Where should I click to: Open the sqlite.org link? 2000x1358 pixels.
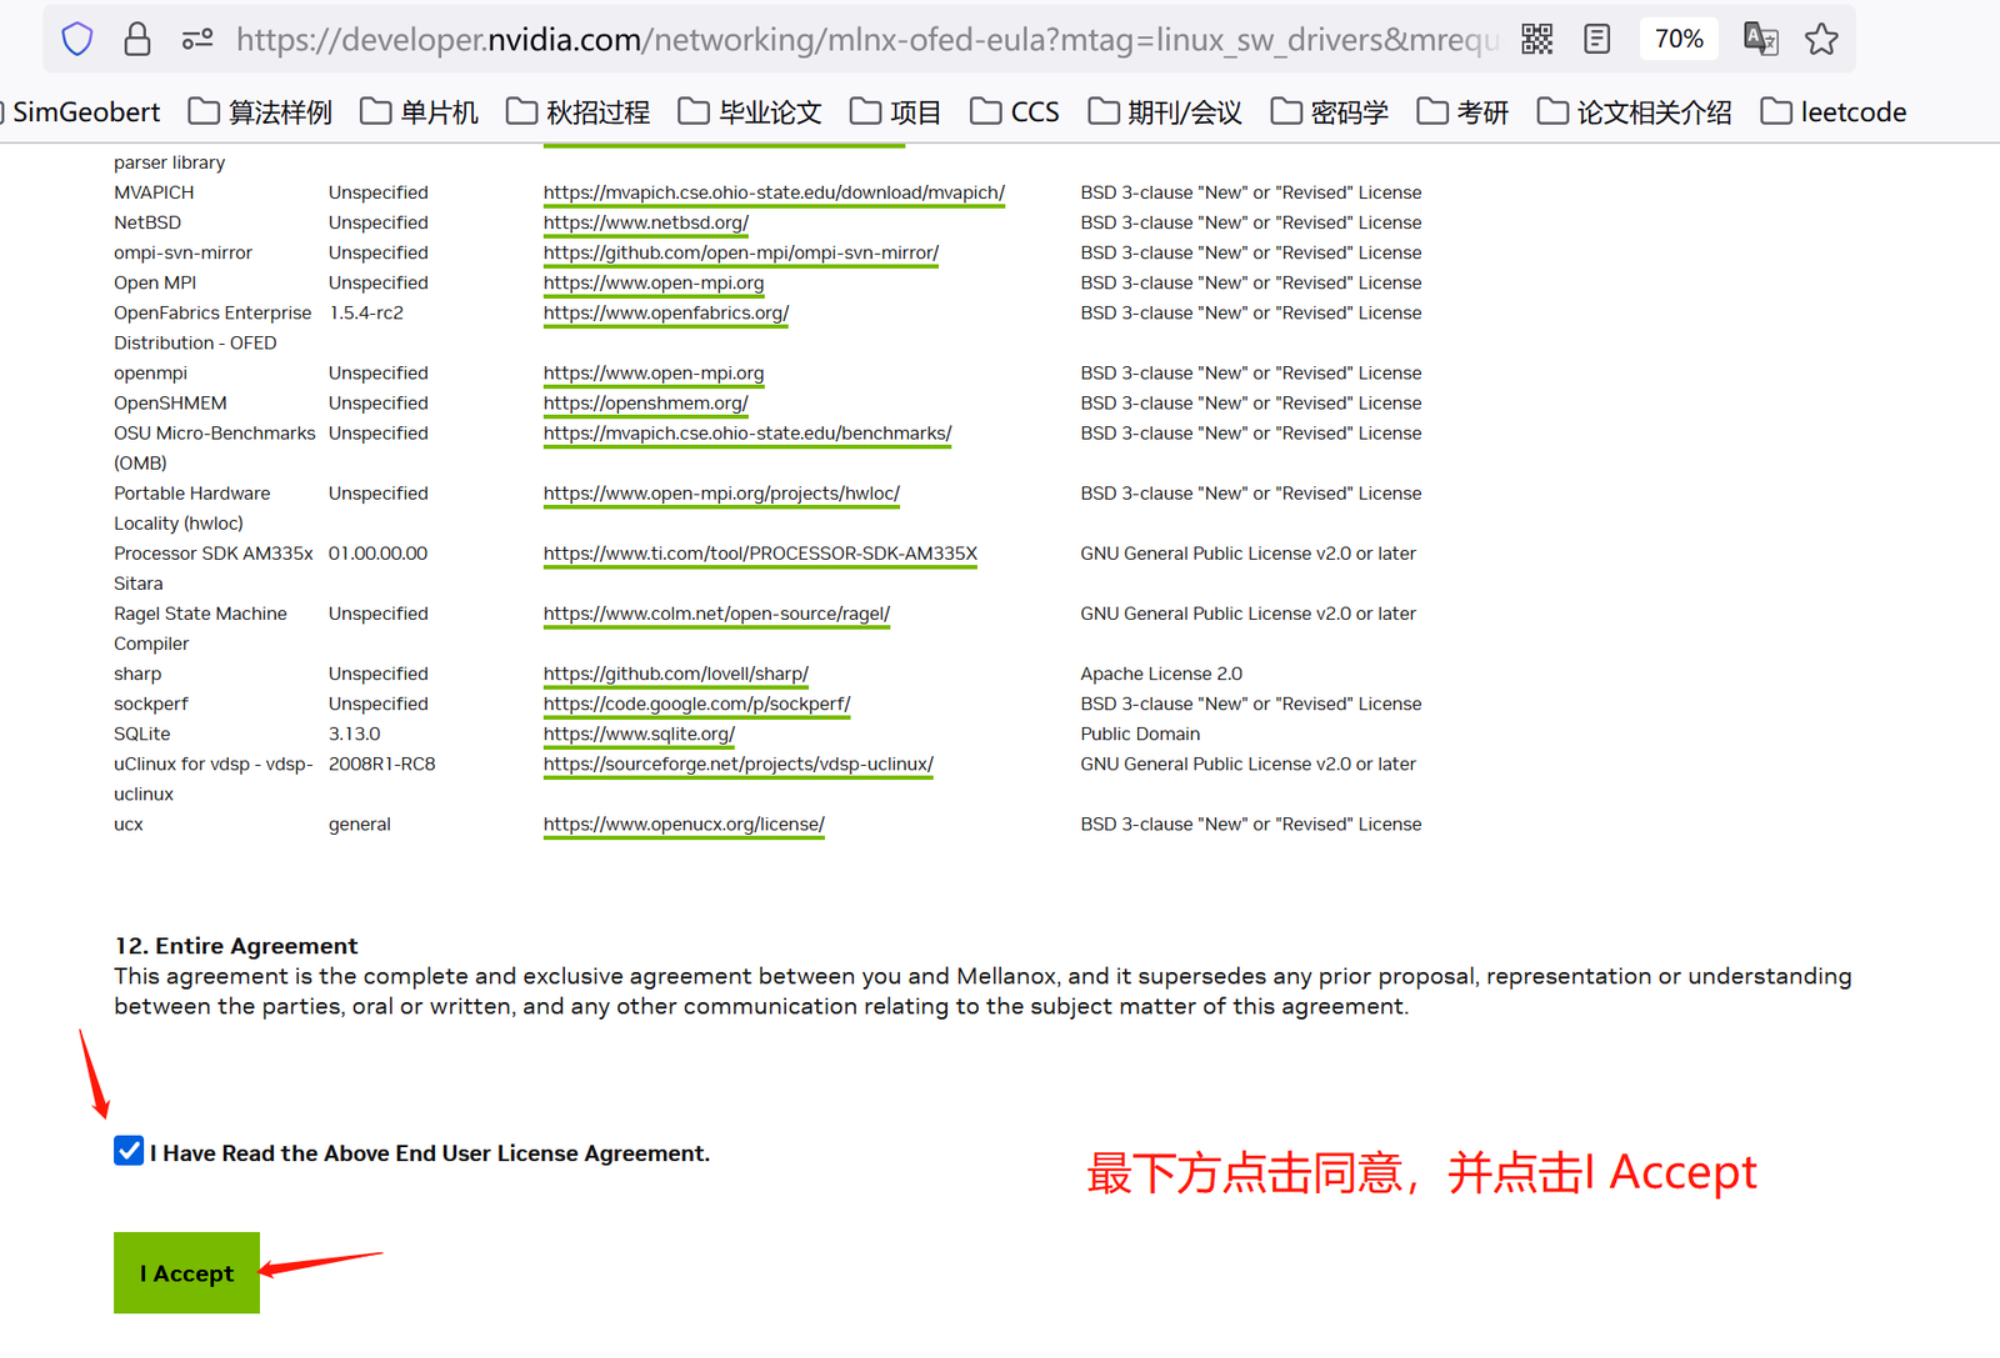(639, 733)
